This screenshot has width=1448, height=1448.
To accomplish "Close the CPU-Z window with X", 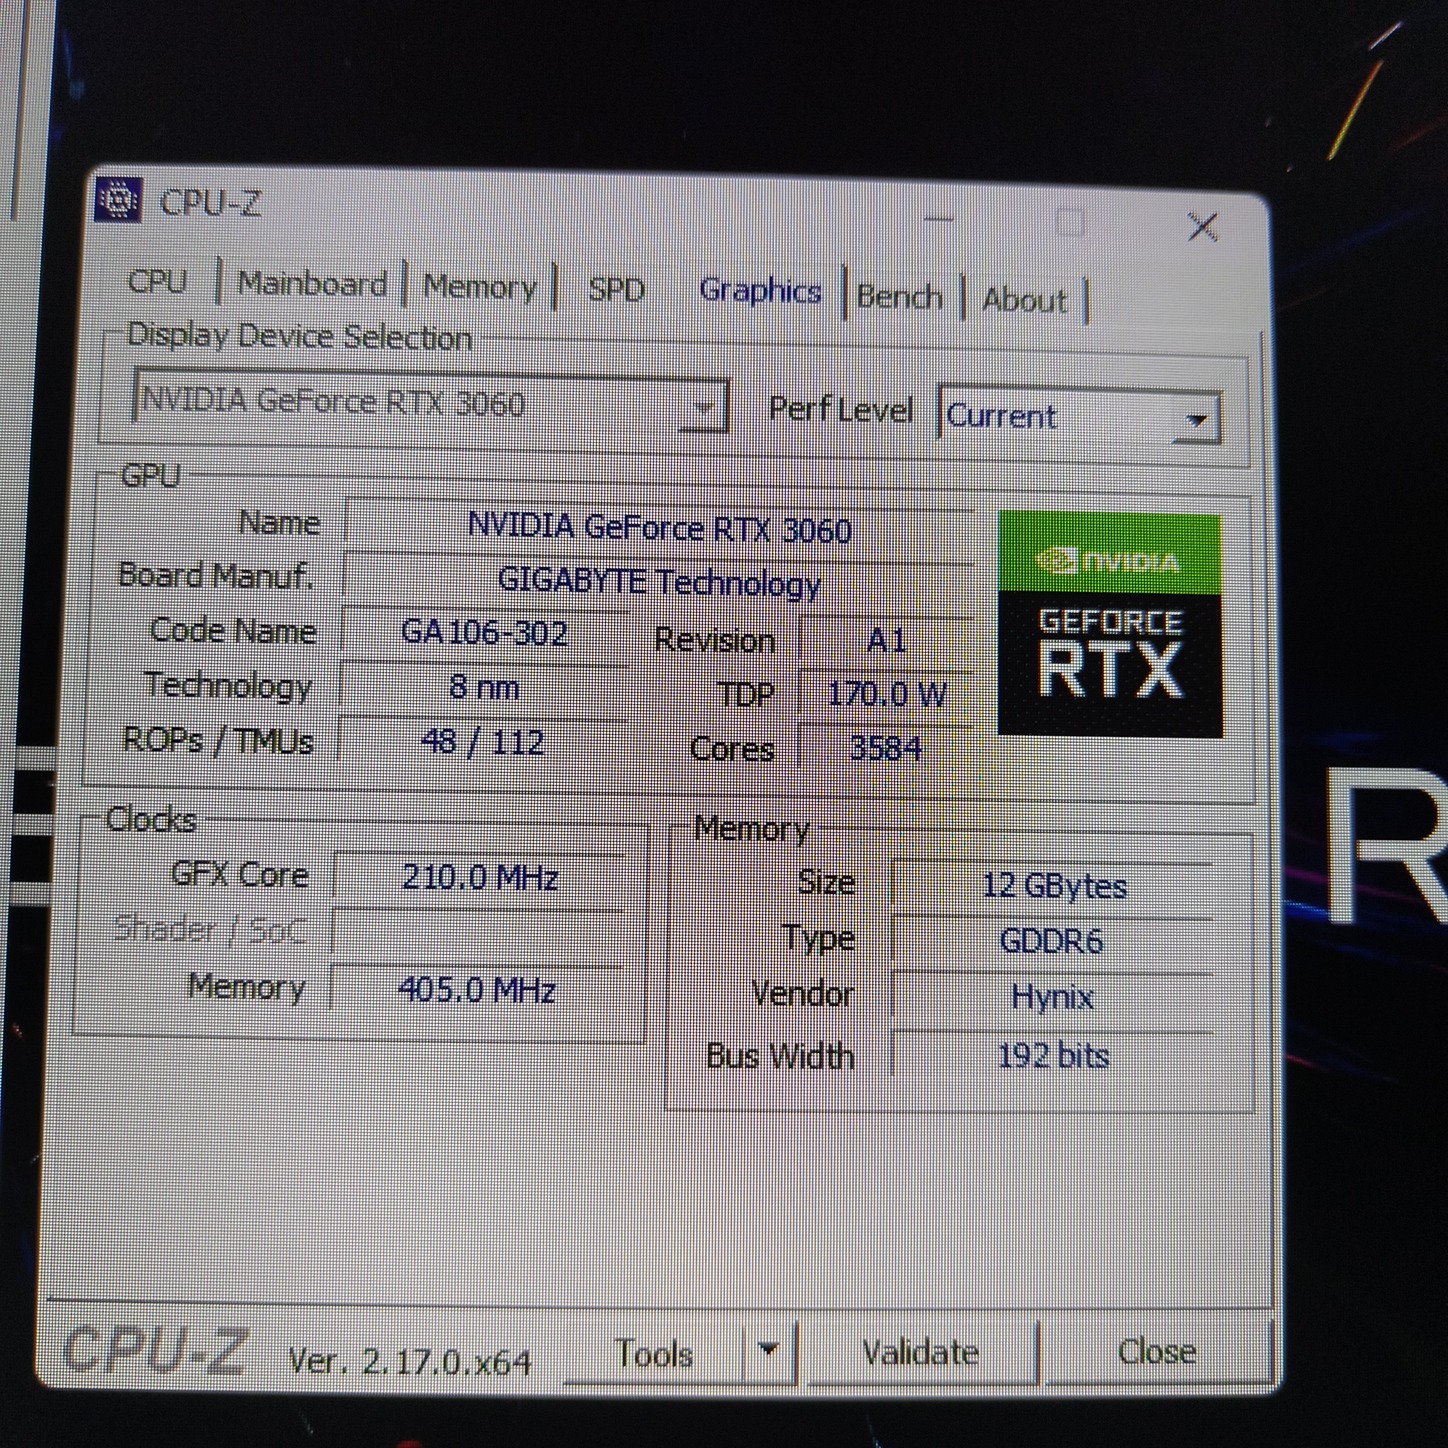I will [x=1202, y=228].
